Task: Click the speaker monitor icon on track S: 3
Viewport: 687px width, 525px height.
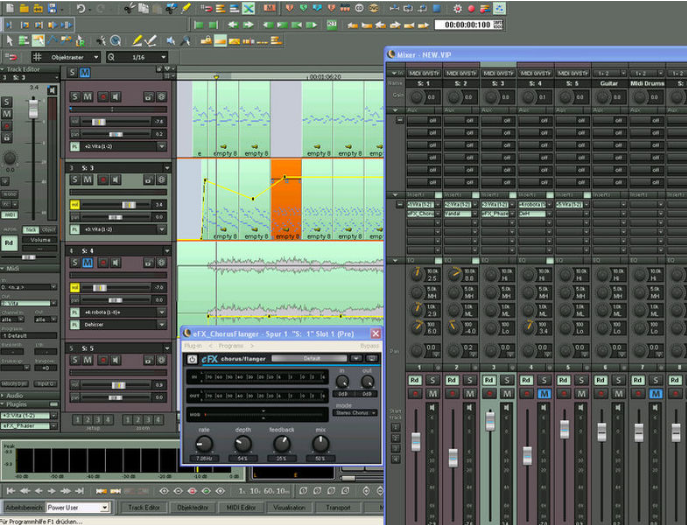Action: [116, 180]
